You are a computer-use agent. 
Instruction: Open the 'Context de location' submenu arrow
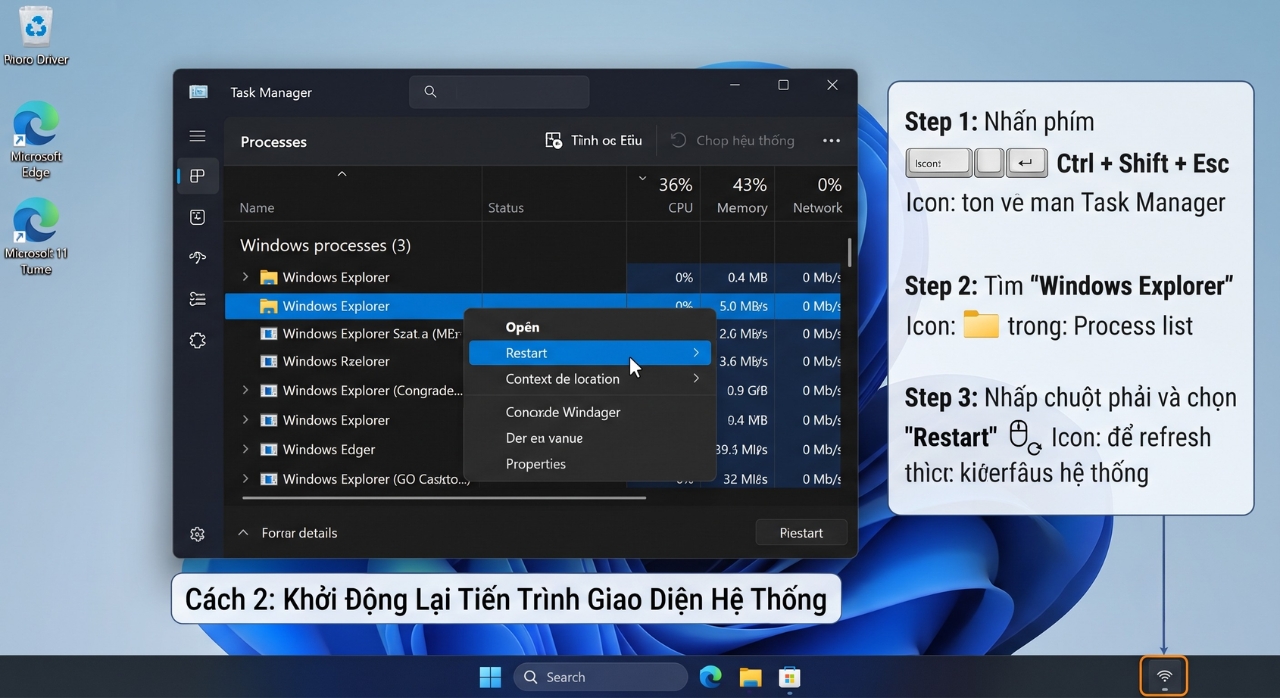click(x=696, y=379)
